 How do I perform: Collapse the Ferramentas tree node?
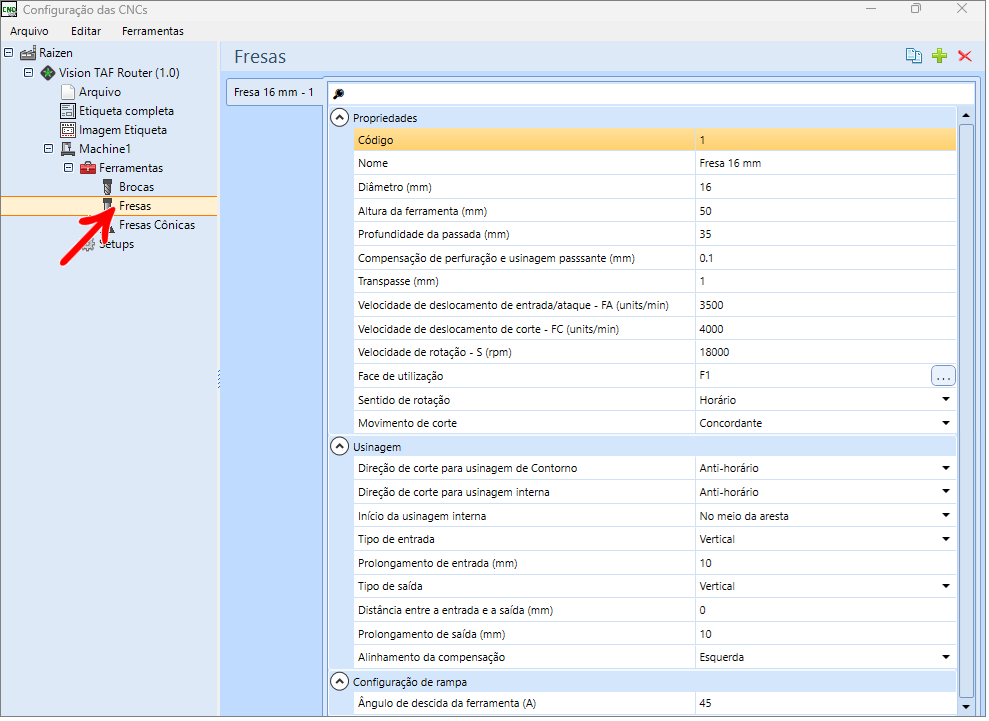point(68,168)
